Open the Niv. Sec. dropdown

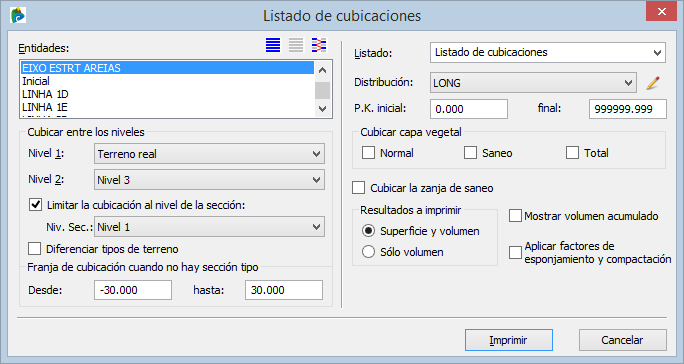[209, 227]
